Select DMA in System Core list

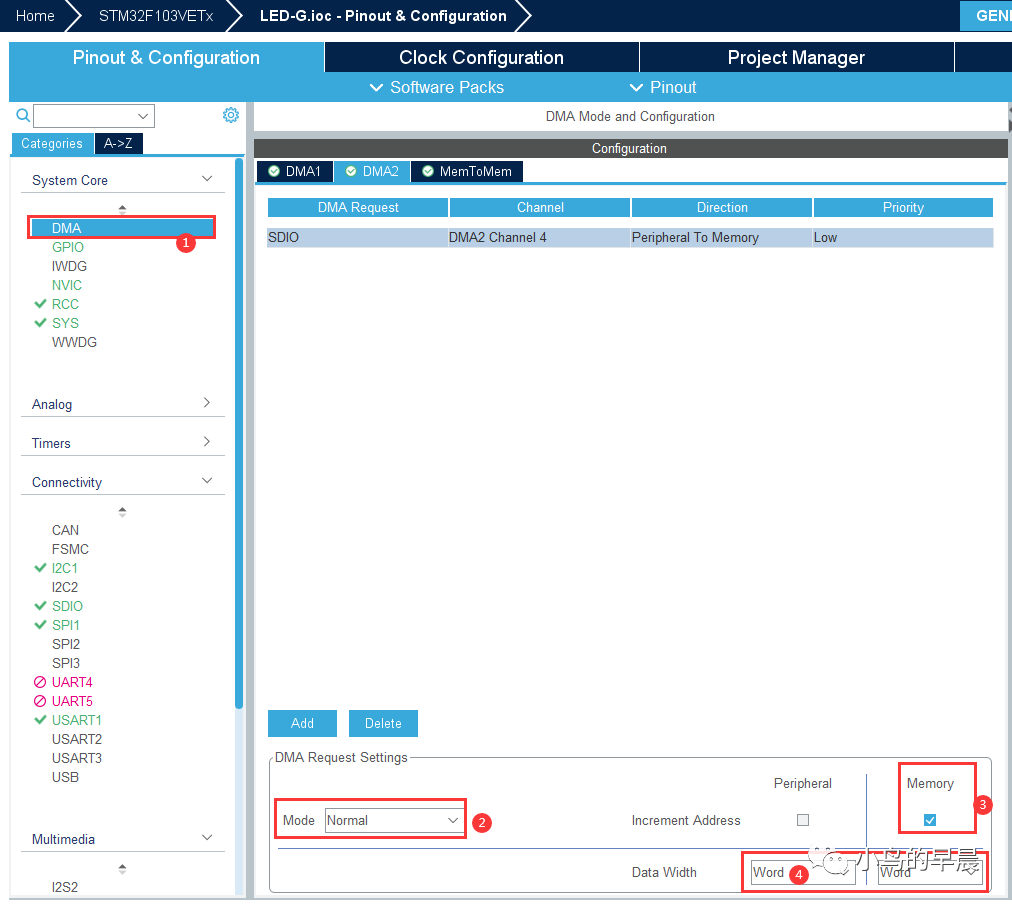point(122,228)
